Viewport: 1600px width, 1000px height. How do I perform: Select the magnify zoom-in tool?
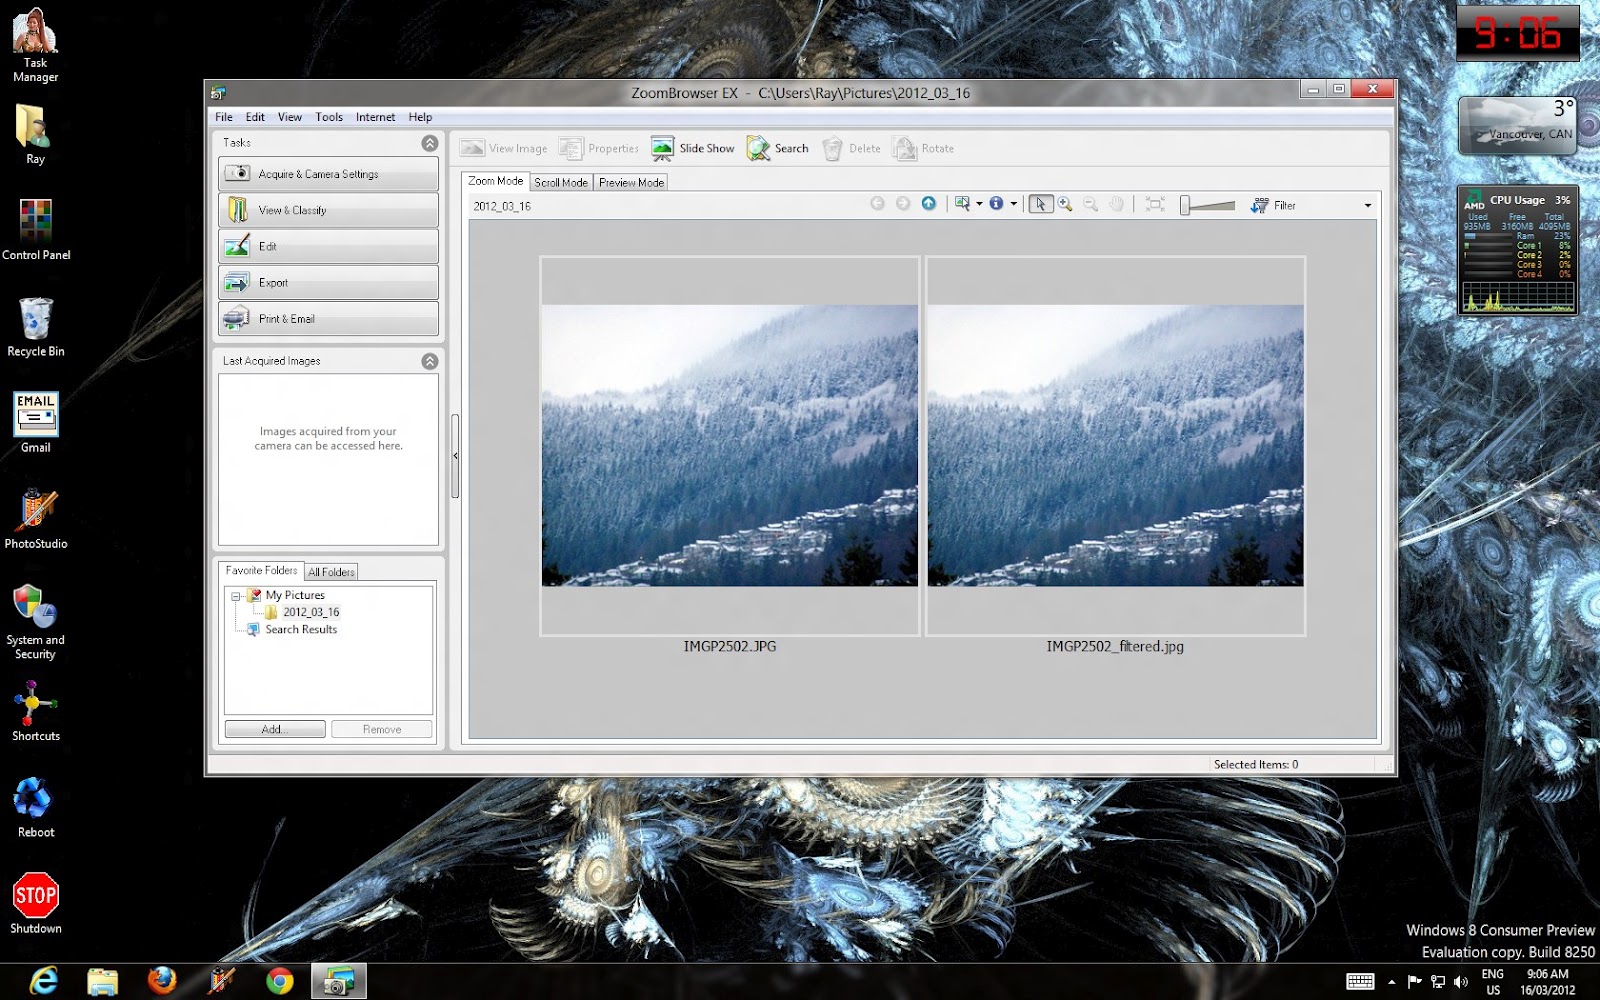pyautogui.click(x=1064, y=204)
